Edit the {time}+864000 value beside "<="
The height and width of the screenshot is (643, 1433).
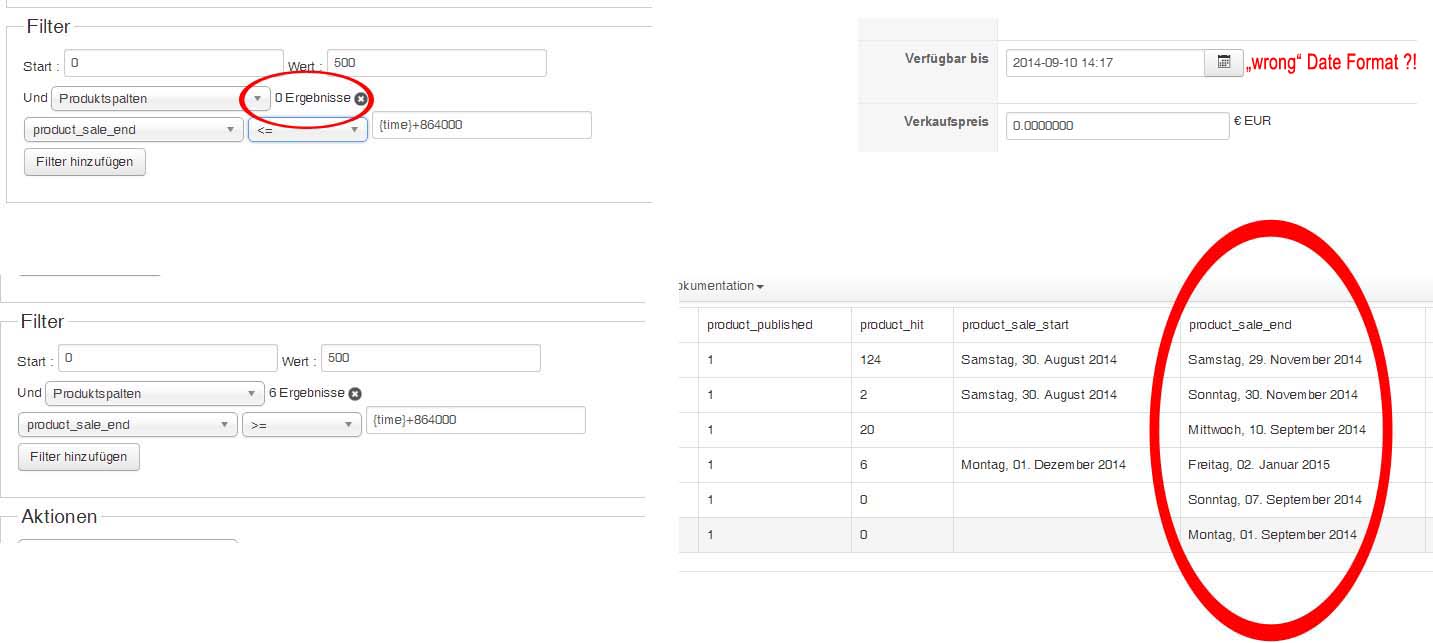point(481,125)
